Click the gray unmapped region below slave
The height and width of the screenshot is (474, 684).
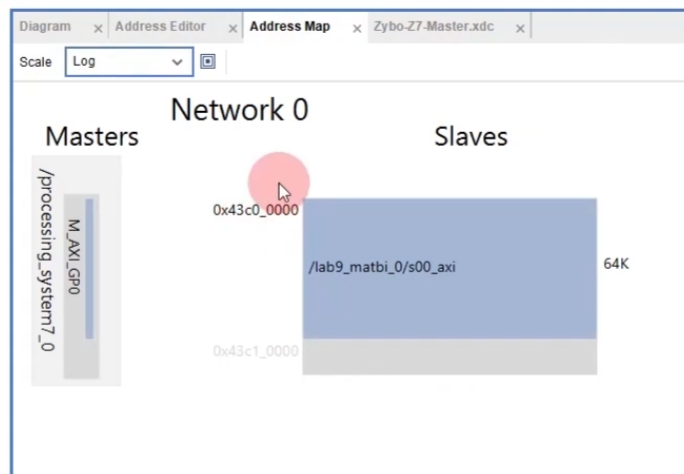[x=450, y=357]
